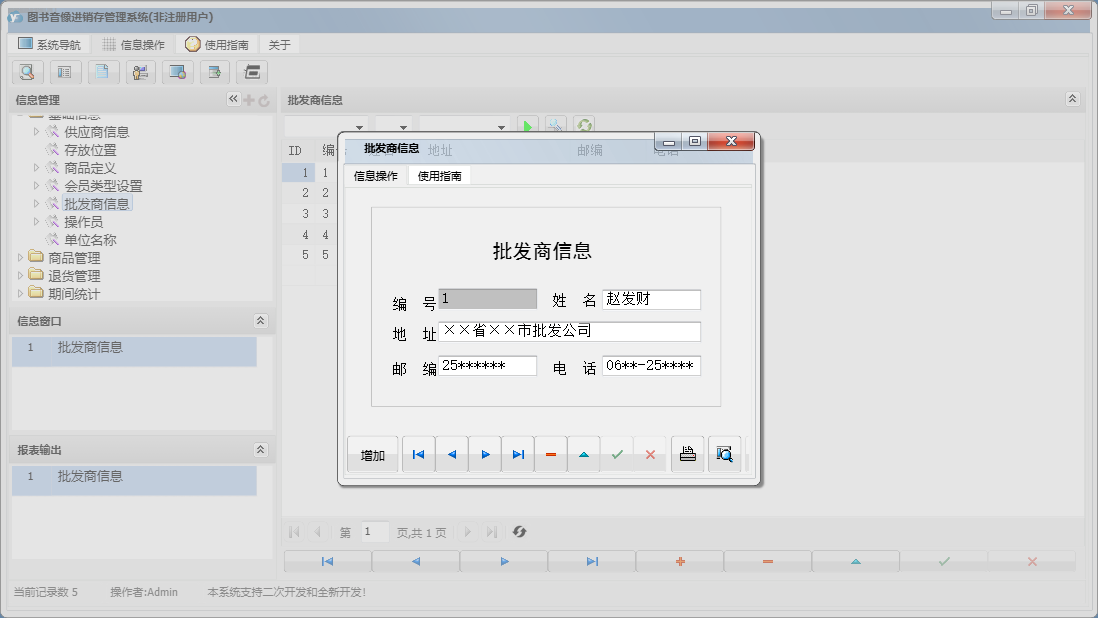Open print preview in the 批发商信息 dialog
The height and width of the screenshot is (618, 1098).
[724, 455]
